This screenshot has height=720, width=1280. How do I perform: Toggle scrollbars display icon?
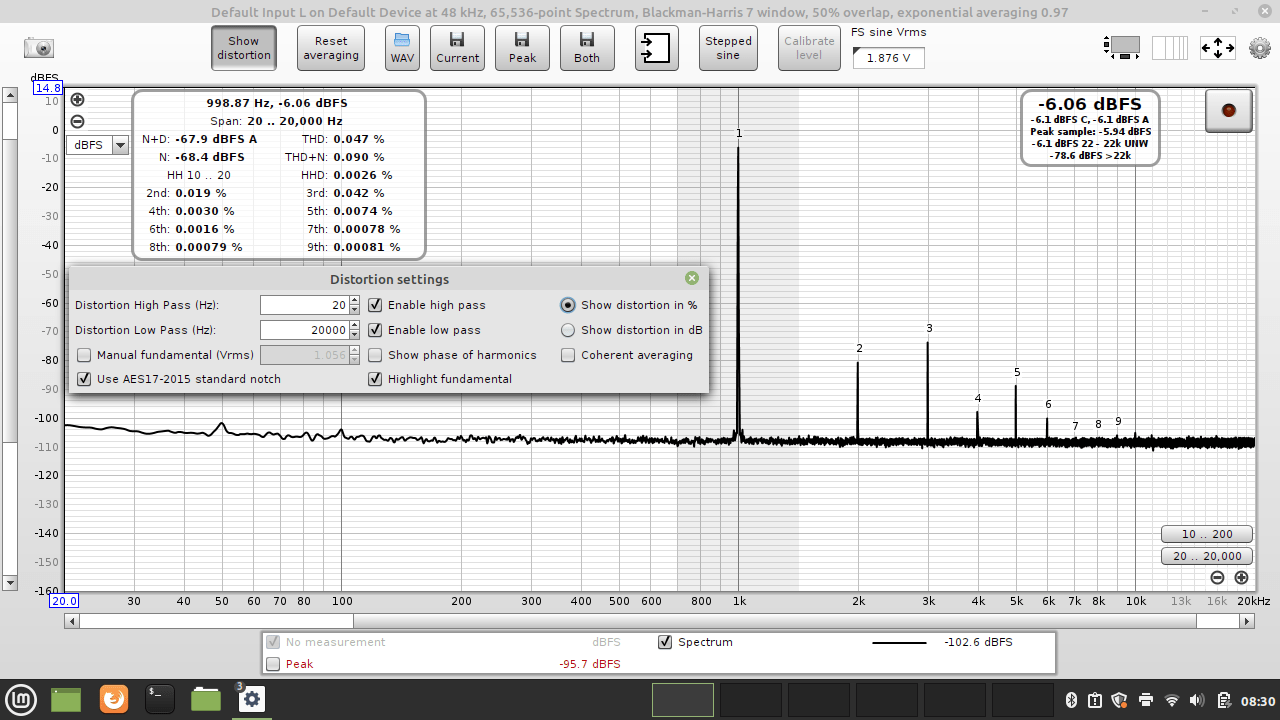[x=1122, y=47]
